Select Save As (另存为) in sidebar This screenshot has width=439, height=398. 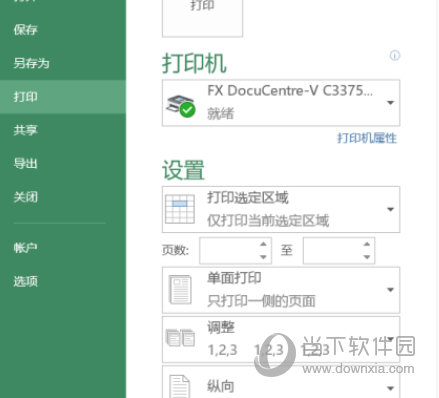point(31,63)
